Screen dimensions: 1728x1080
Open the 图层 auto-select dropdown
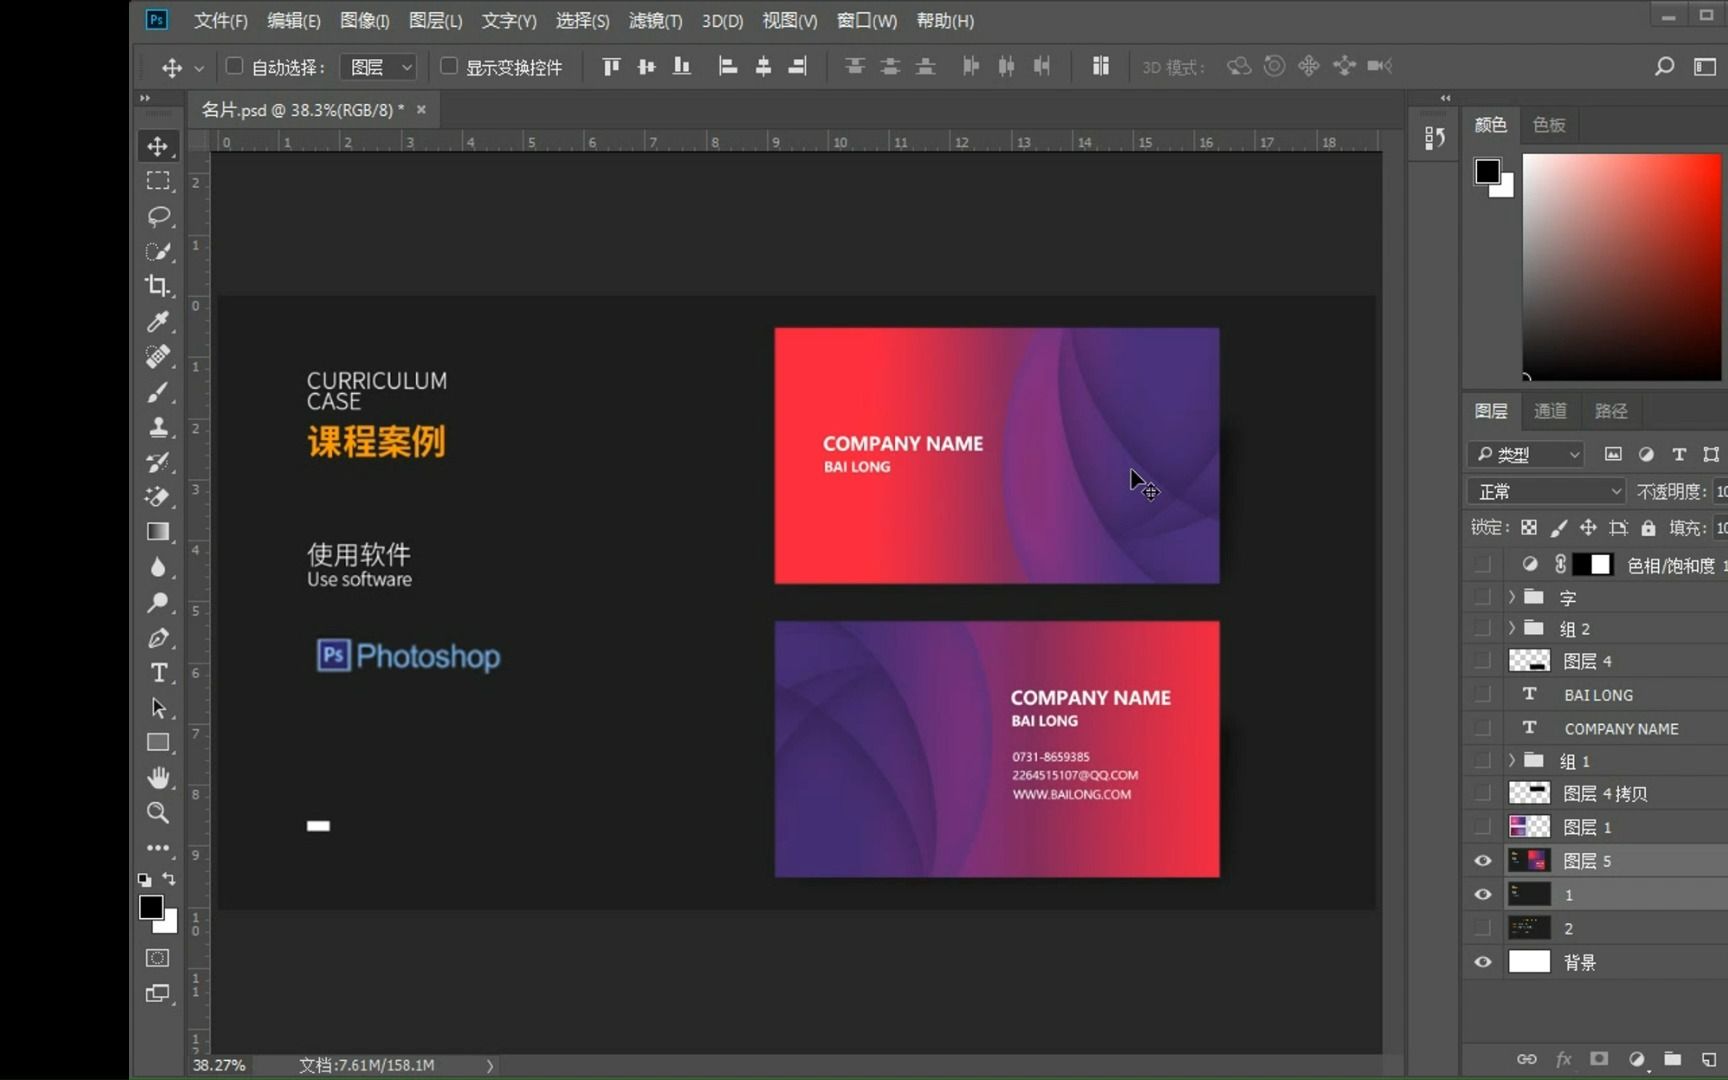(x=378, y=67)
